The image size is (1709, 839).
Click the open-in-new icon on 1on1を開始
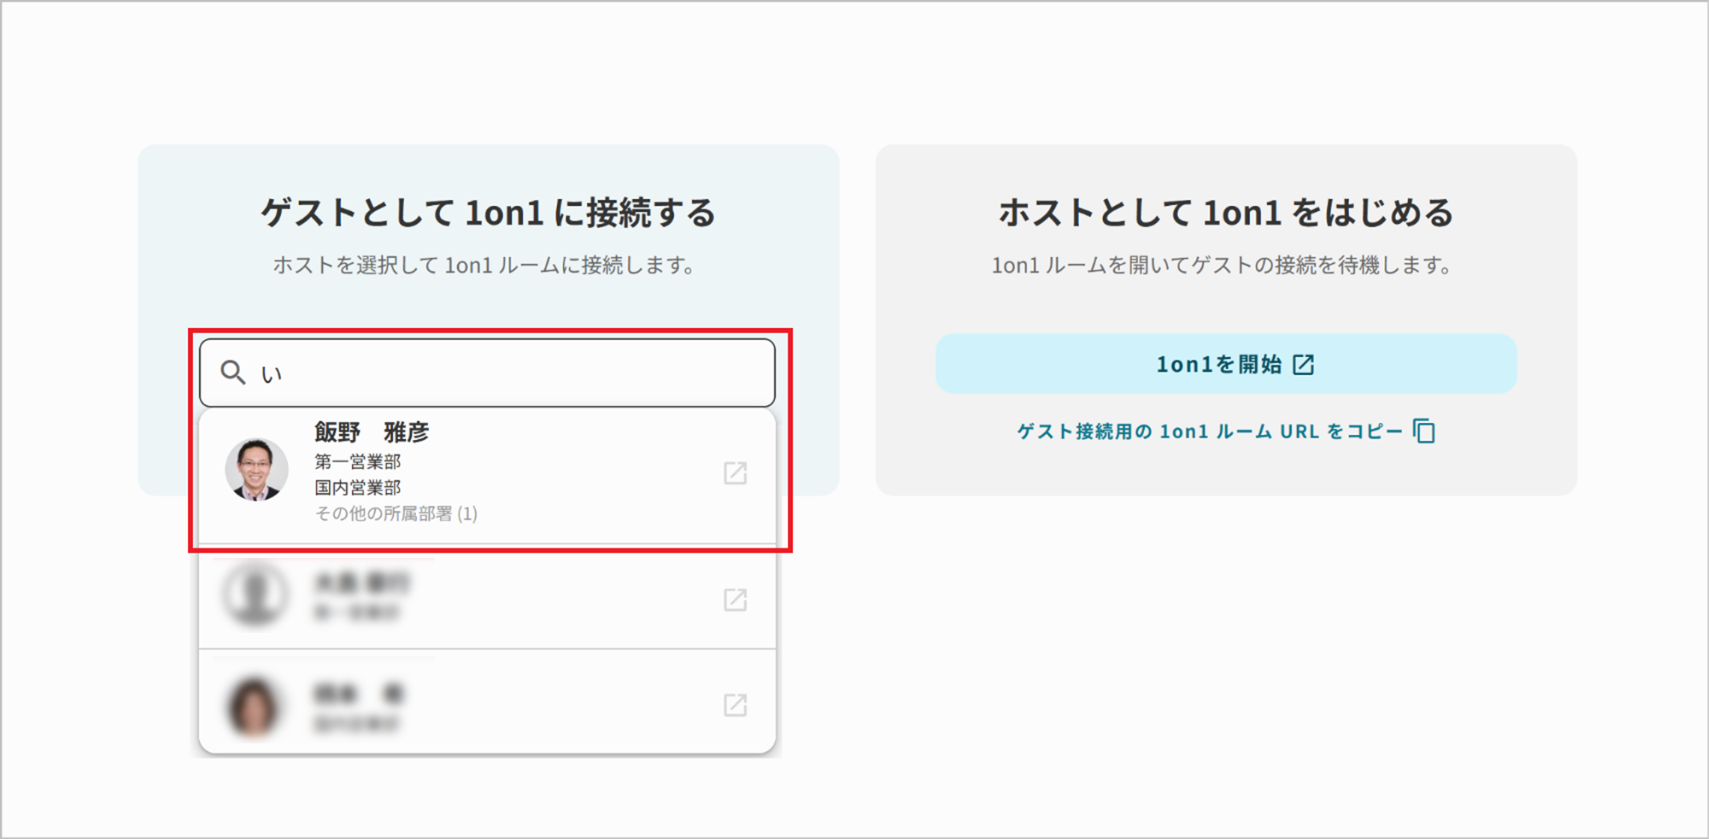[x=1303, y=364]
